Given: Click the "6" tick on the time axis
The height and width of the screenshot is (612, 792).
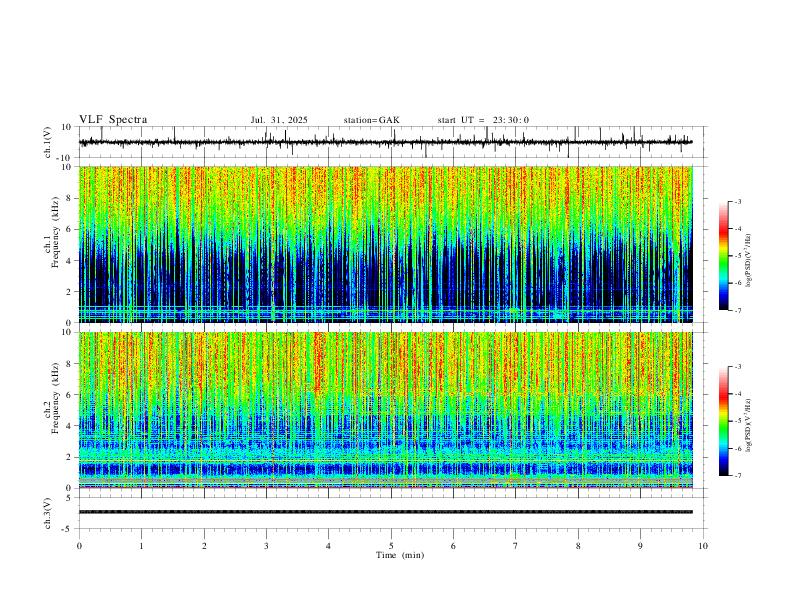Looking at the screenshot, I should 454,546.
